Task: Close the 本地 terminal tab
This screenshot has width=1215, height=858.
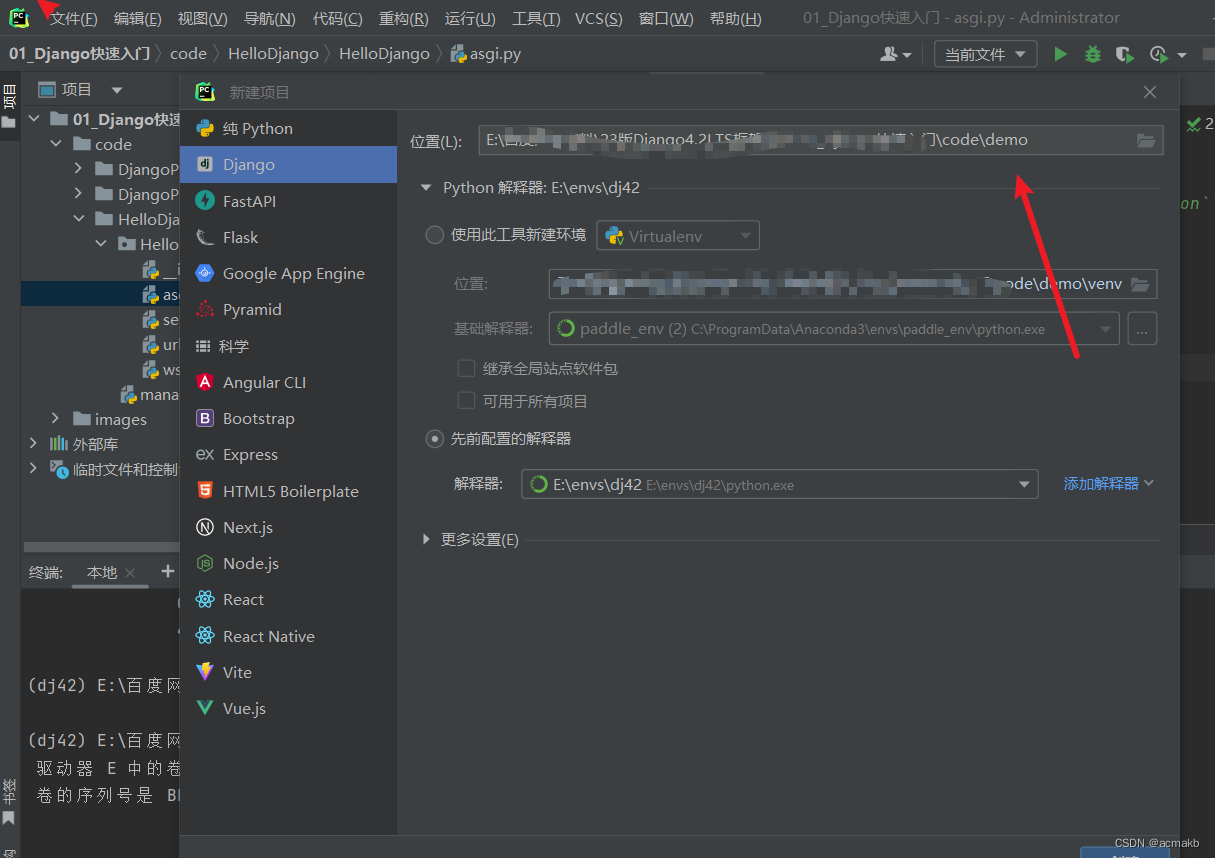Action: (129, 573)
